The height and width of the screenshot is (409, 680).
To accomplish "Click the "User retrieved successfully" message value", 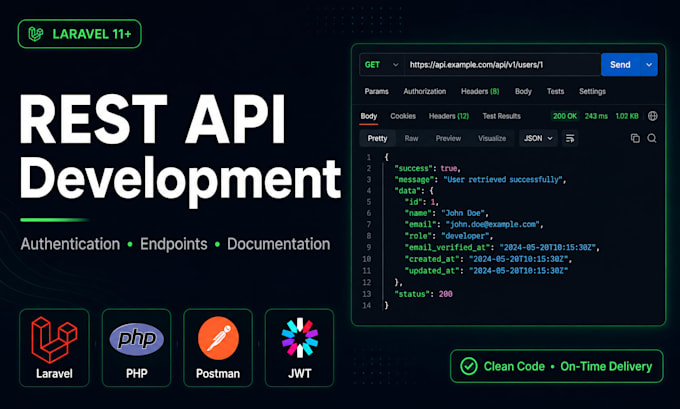I will [x=503, y=180].
